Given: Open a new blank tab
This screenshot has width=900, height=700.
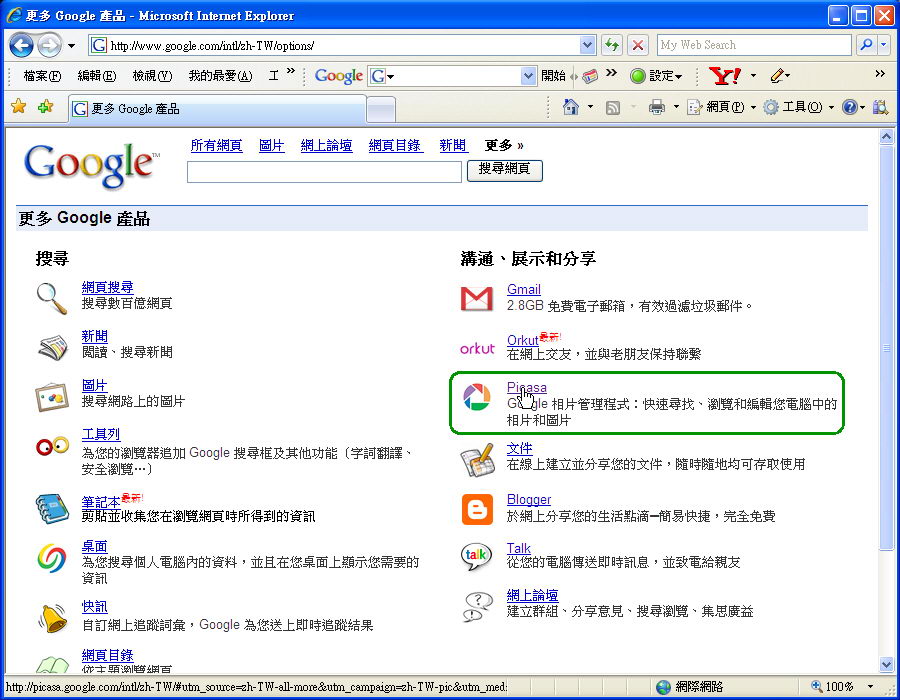Looking at the screenshot, I should (x=381, y=109).
